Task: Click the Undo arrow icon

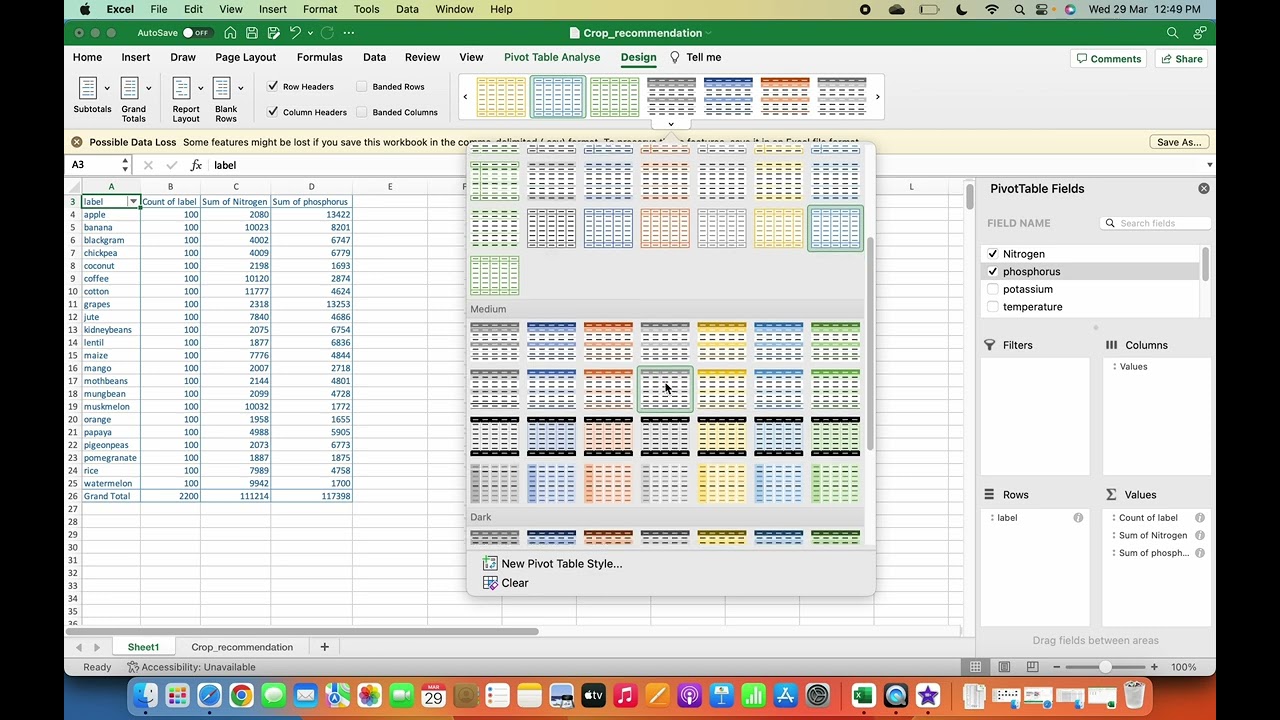Action: click(x=295, y=33)
